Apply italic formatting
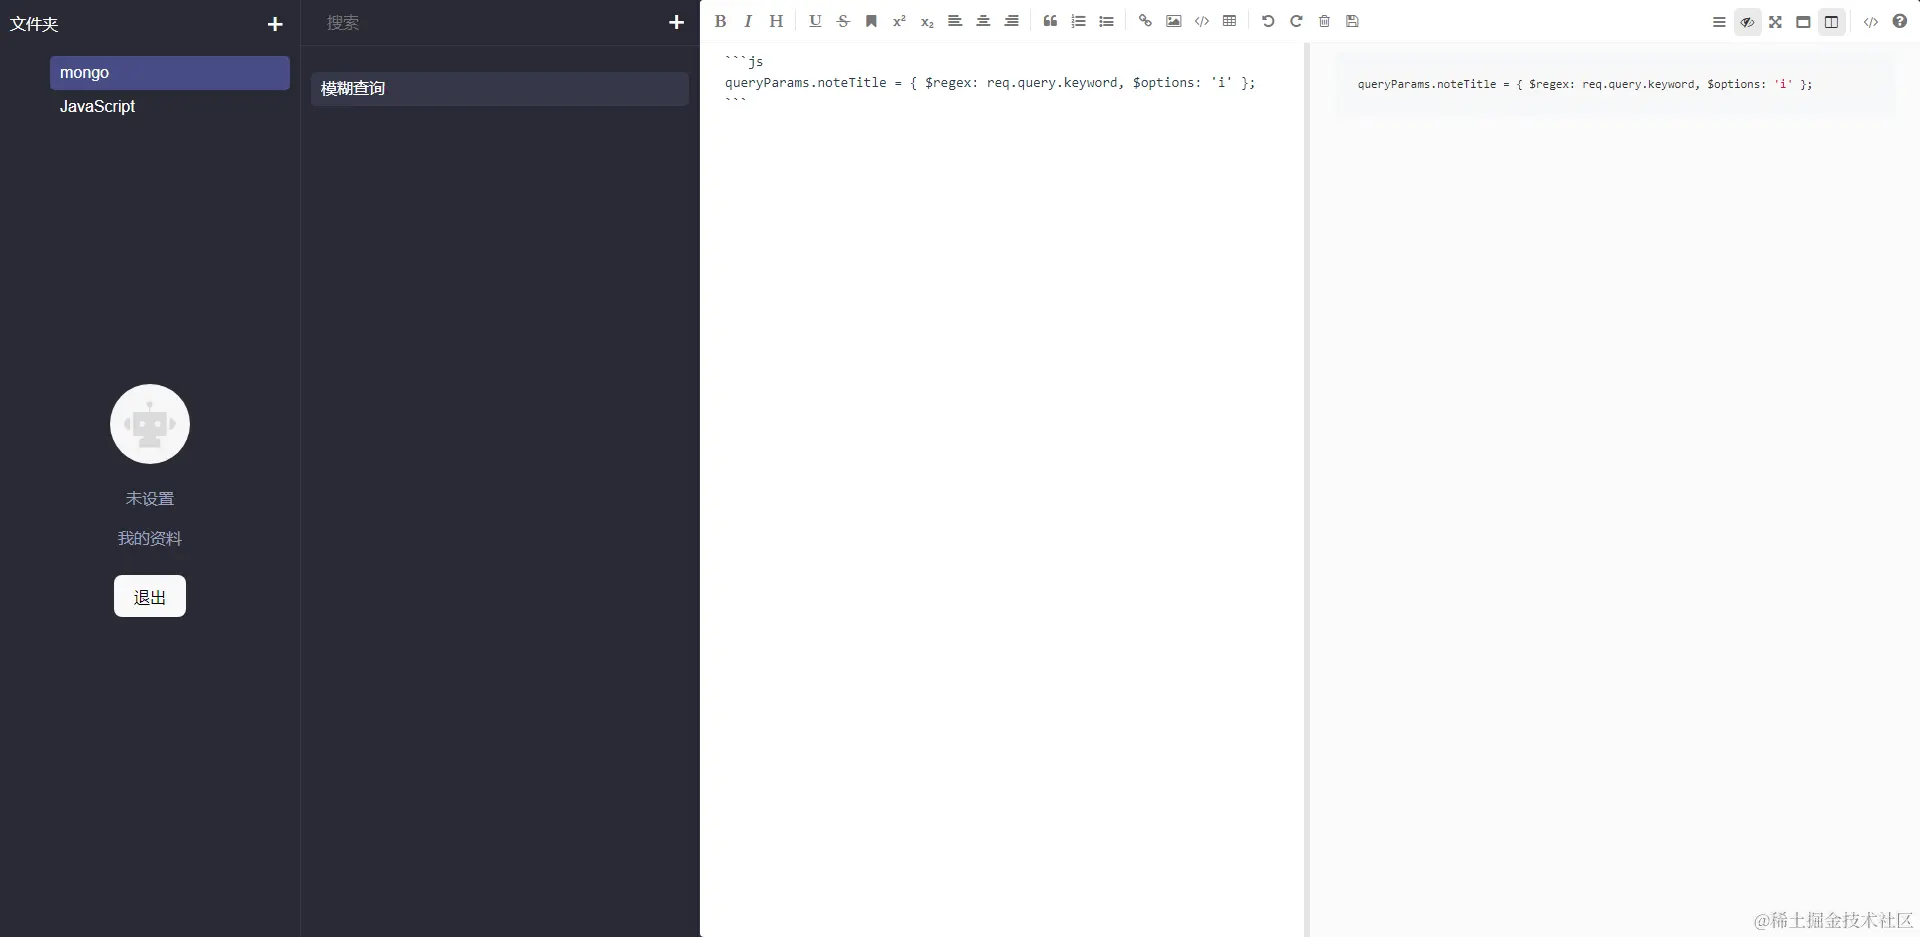 click(747, 21)
